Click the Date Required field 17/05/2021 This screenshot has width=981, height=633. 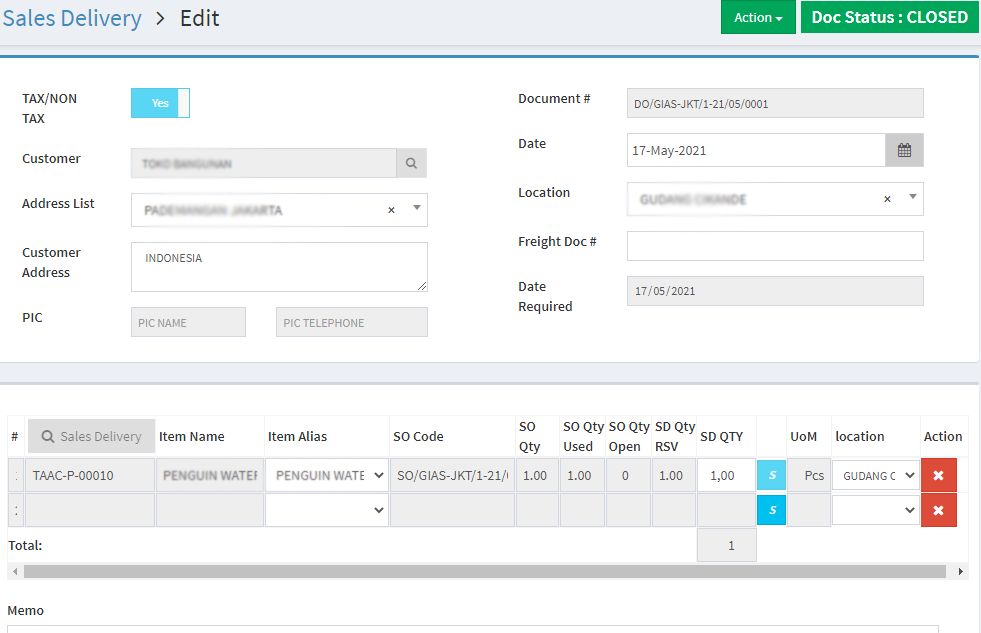coord(775,291)
